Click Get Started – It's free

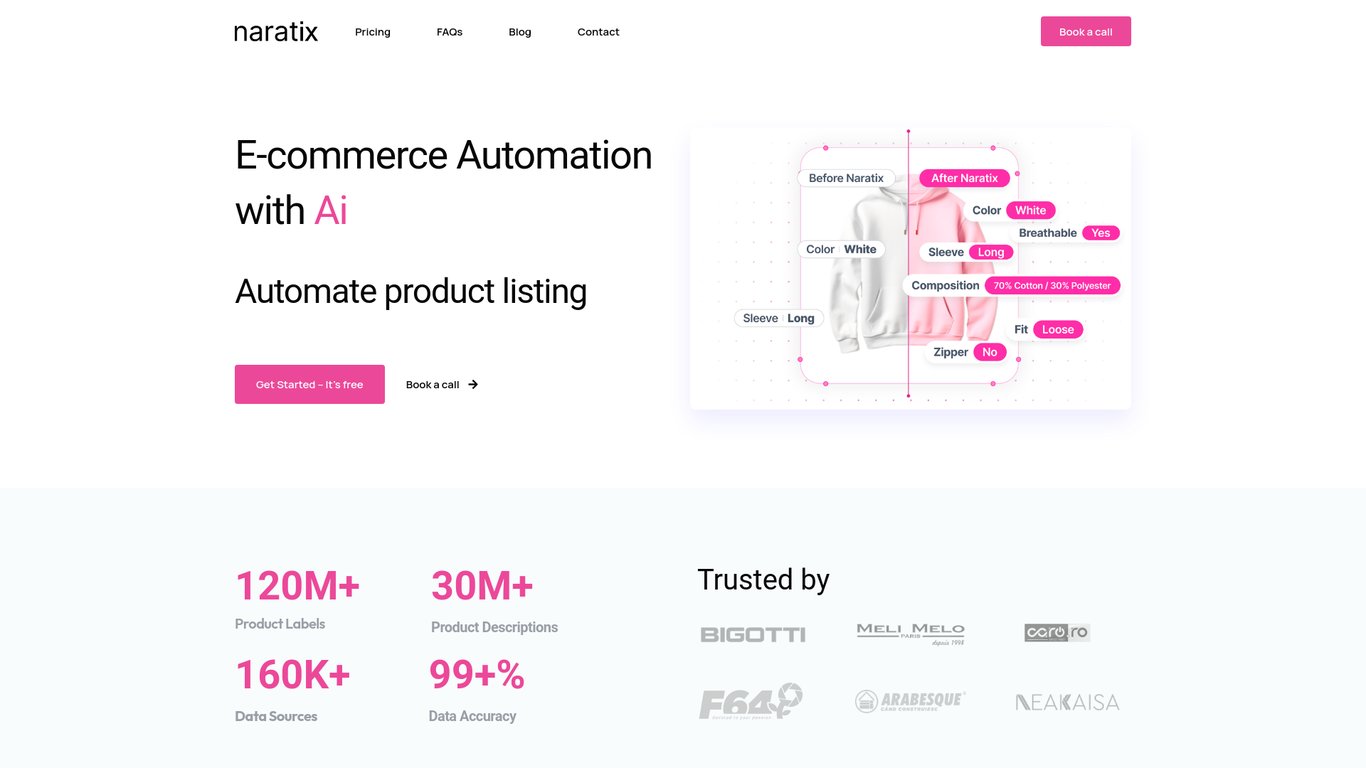[310, 384]
